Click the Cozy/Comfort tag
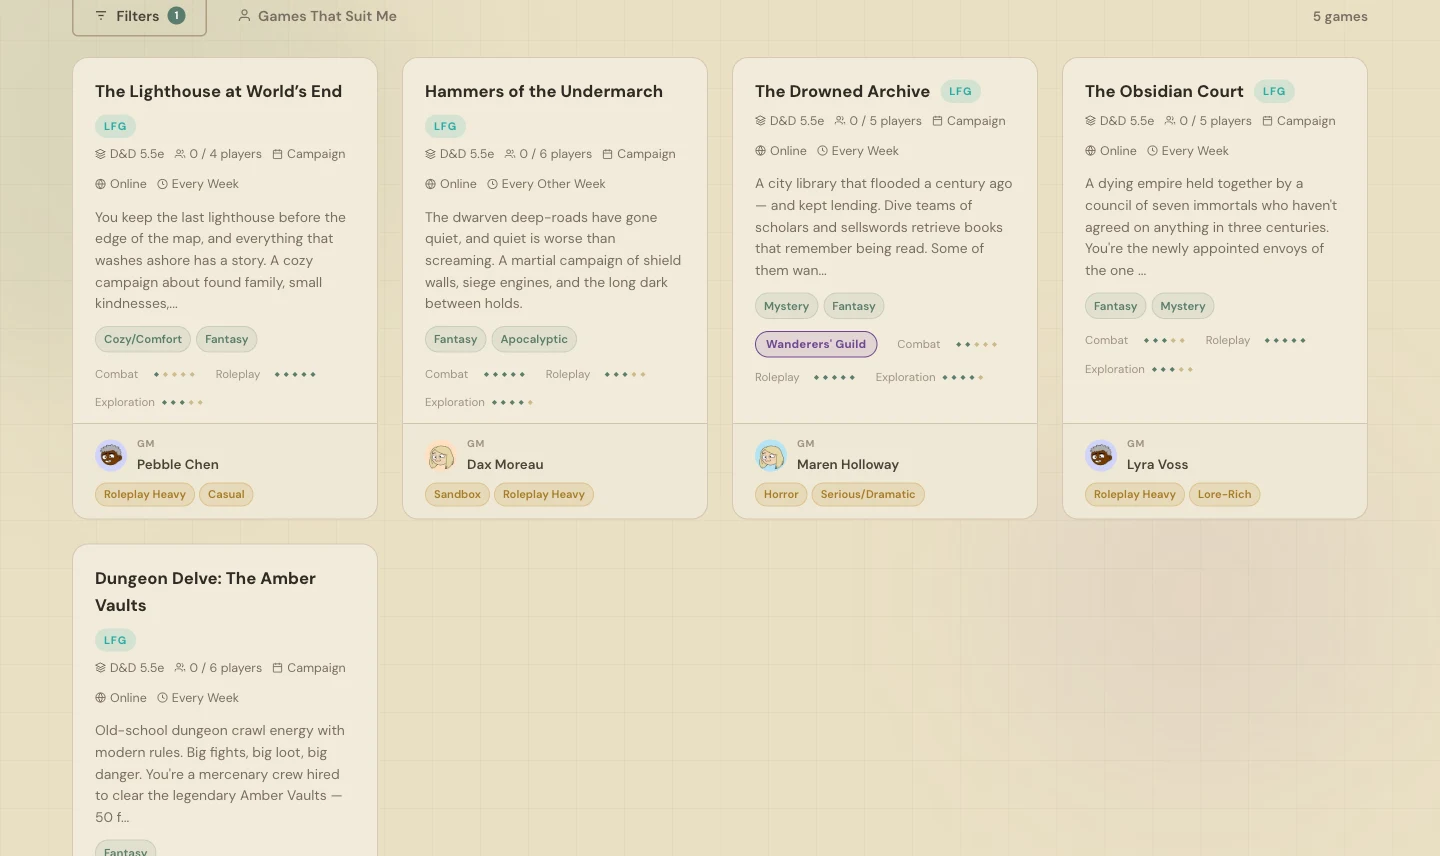The image size is (1440, 856). pos(143,339)
